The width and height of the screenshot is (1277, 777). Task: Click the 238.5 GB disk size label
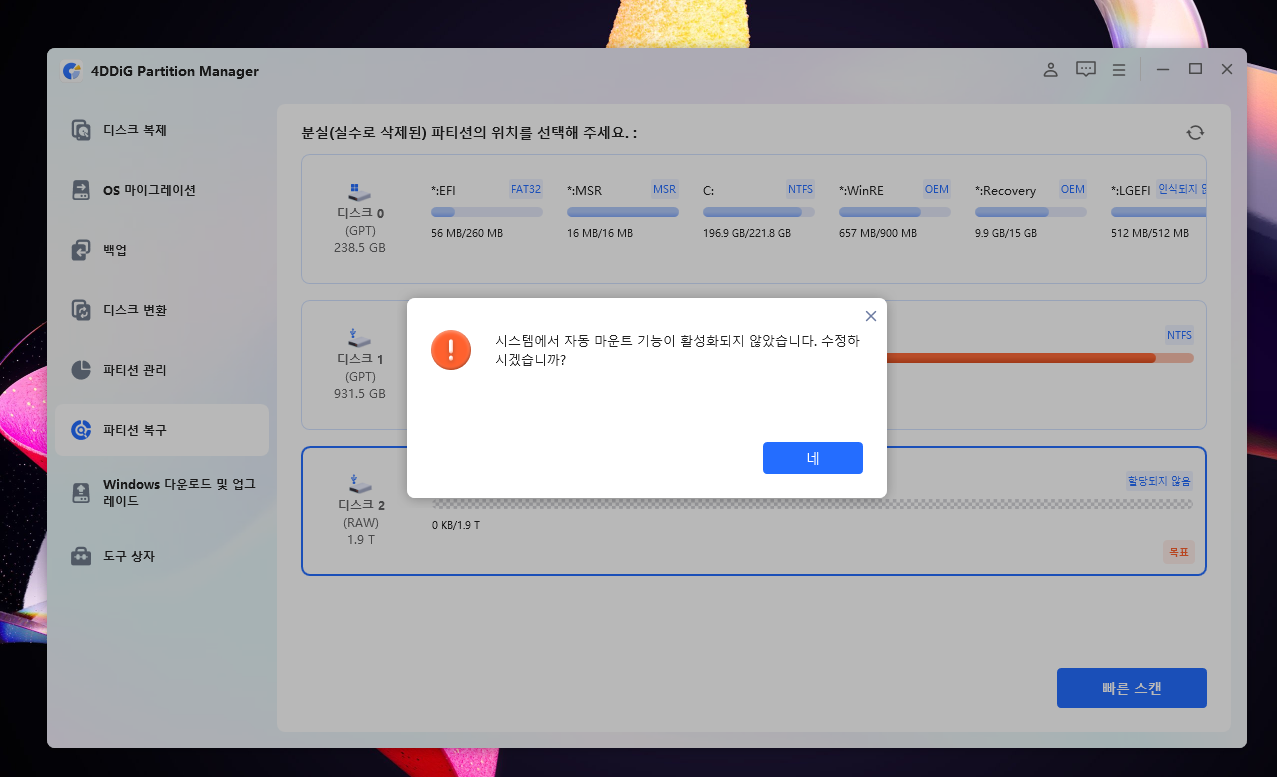click(360, 248)
